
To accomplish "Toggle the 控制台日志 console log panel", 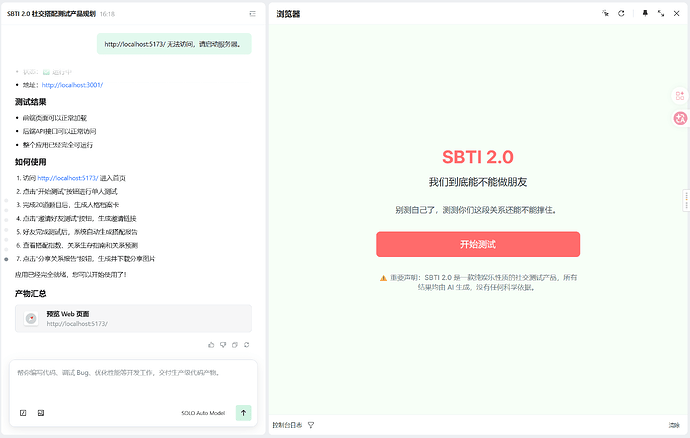I will click(x=287, y=425).
